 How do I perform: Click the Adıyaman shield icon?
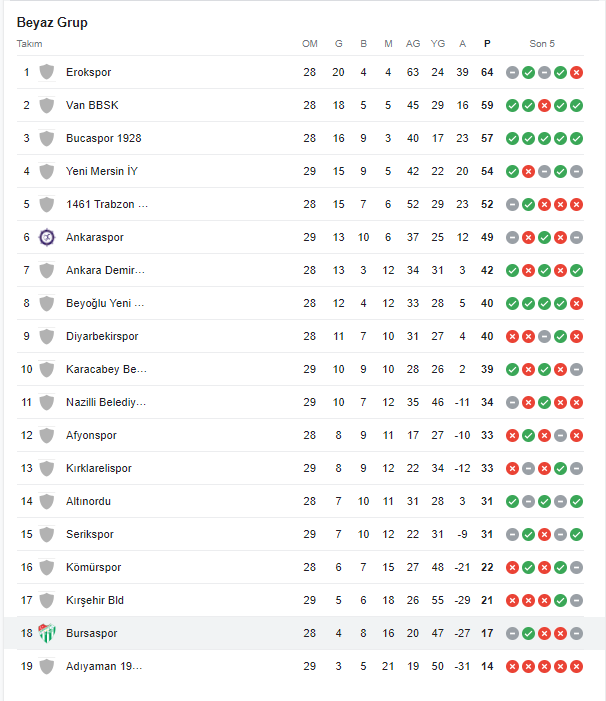point(46,666)
